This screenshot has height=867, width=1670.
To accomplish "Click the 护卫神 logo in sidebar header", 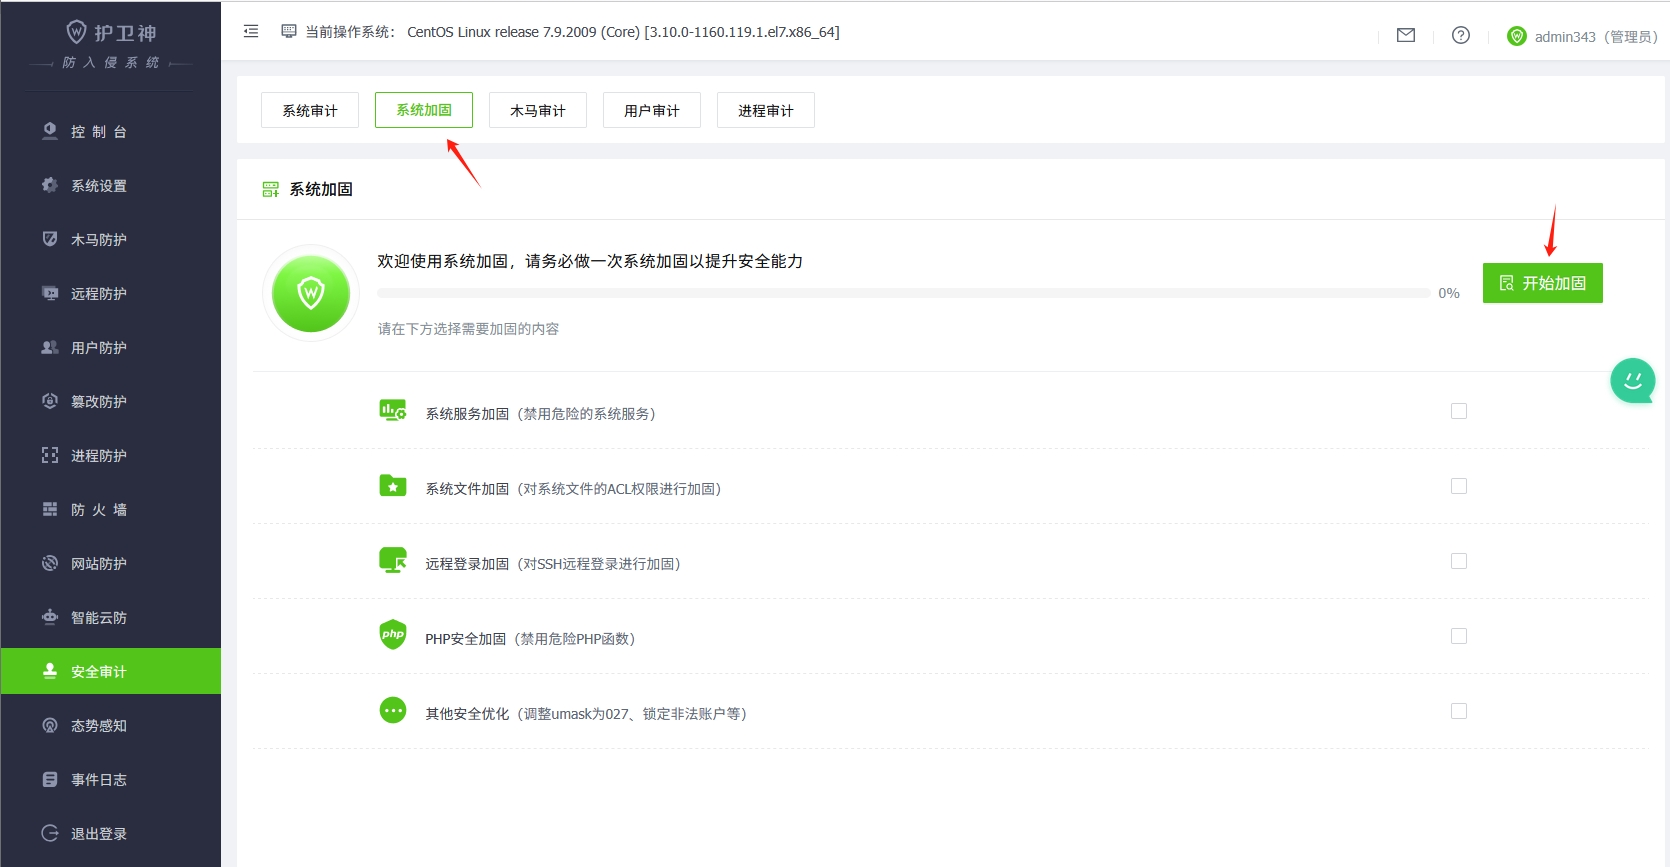I will [x=111, y=33].
